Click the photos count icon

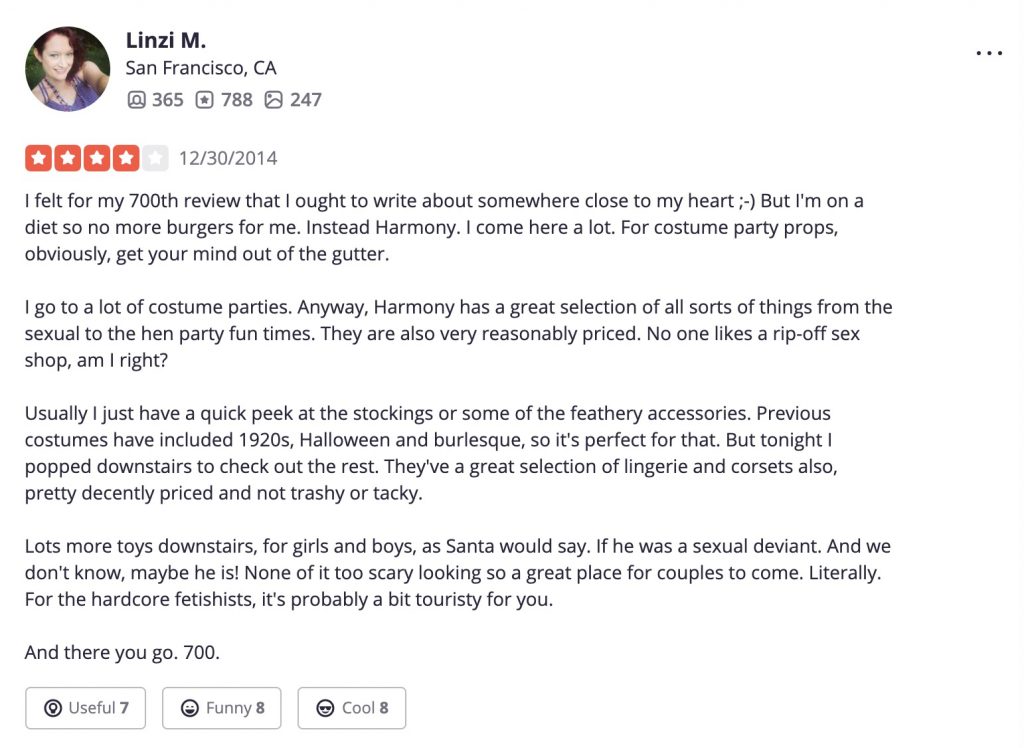pyautogui.click(x=274, y=100)
